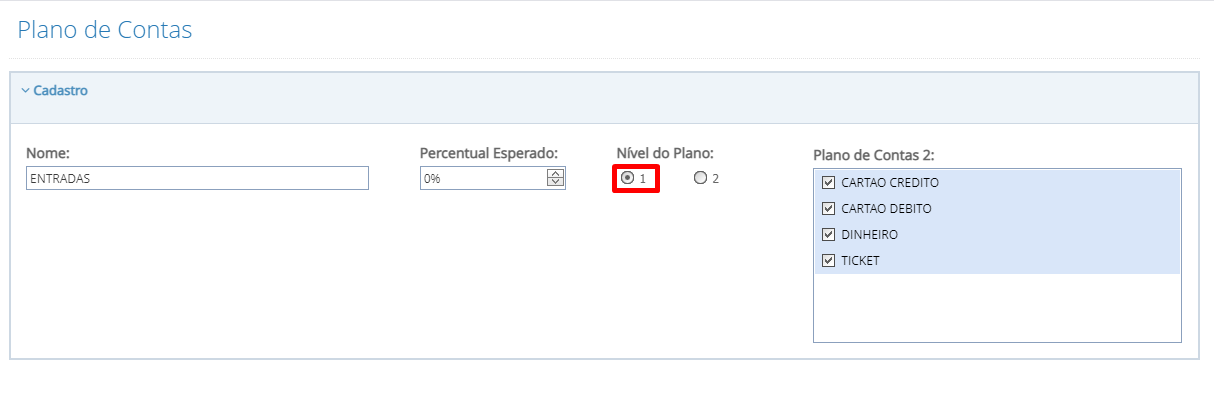Increase Percentual Esperado with up arrow

pos(555,174)
